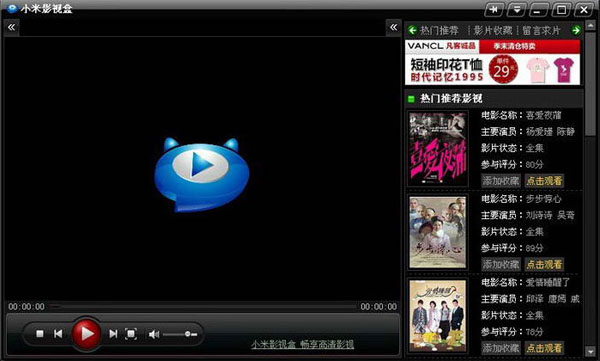Viewport: 600px width, 361px height.
Task: Pin the window always on top
Action: (494, 10)
